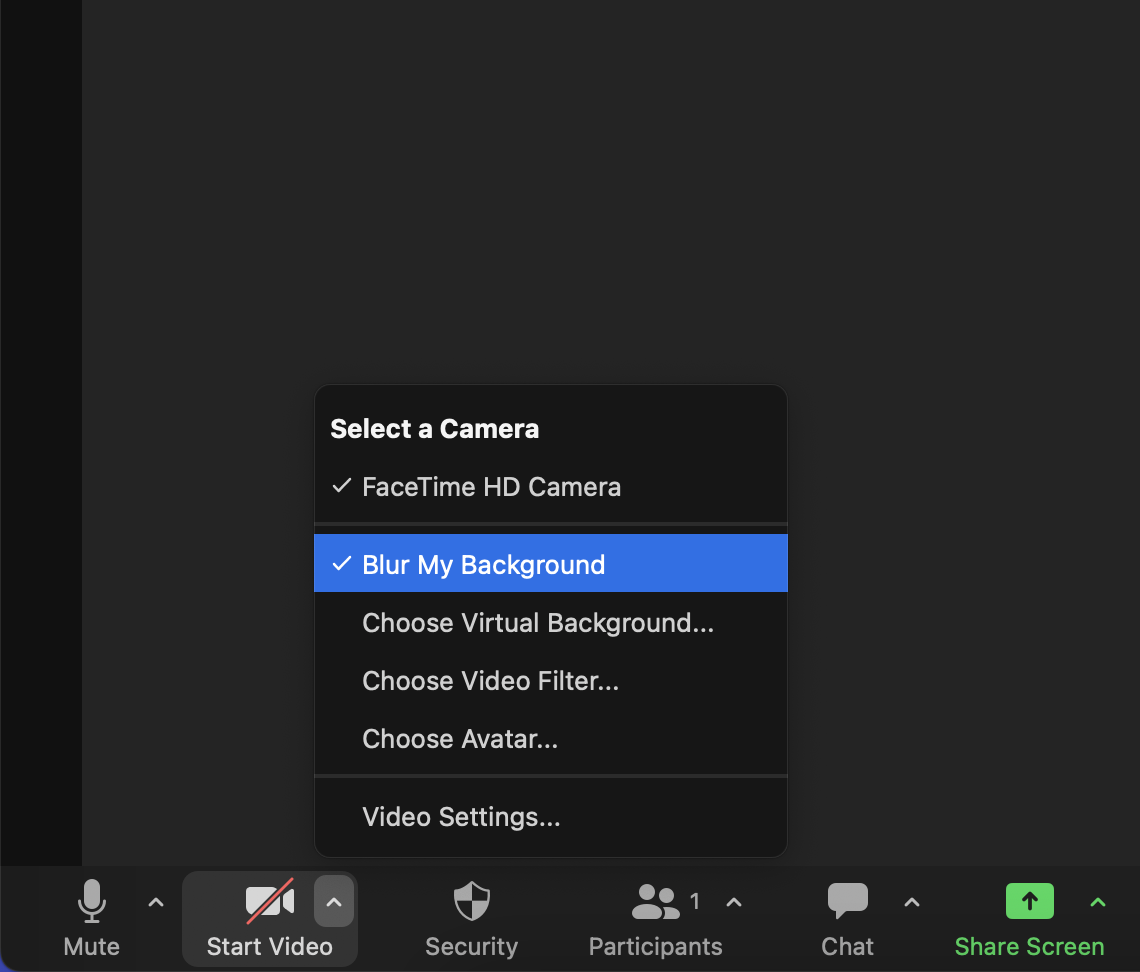Open the Chat bubble icon

(x=847, y=901)
